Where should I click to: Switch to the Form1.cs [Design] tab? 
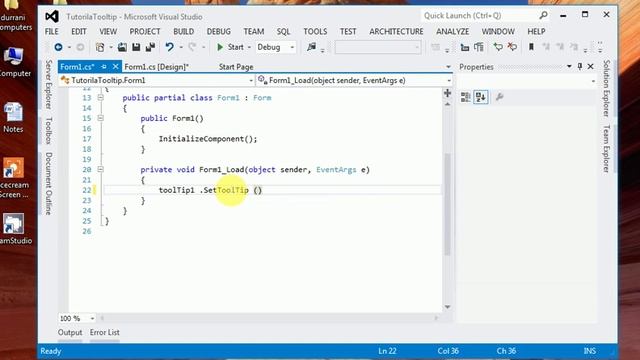pos(156,67)
